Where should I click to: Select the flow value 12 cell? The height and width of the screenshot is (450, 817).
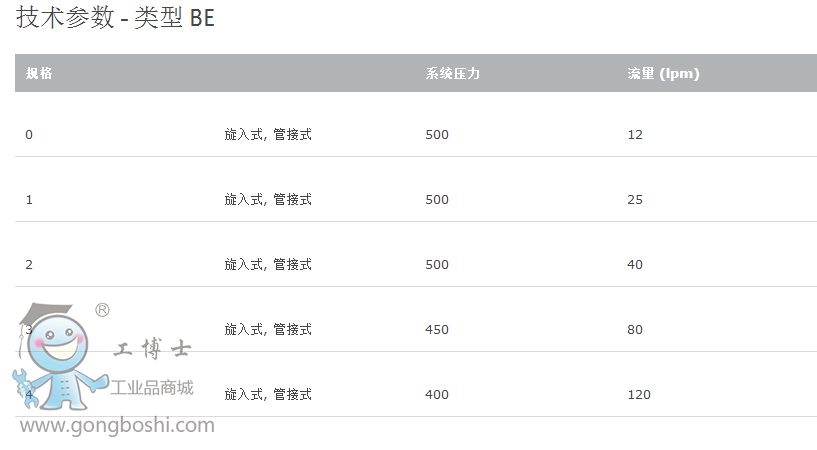(635, 134)
